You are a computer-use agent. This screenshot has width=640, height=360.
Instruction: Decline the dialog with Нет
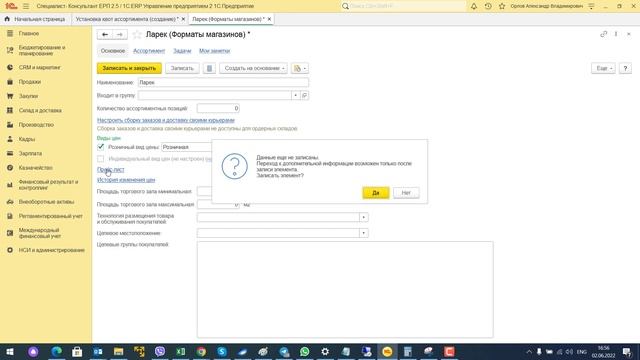[x=406, y=193]
